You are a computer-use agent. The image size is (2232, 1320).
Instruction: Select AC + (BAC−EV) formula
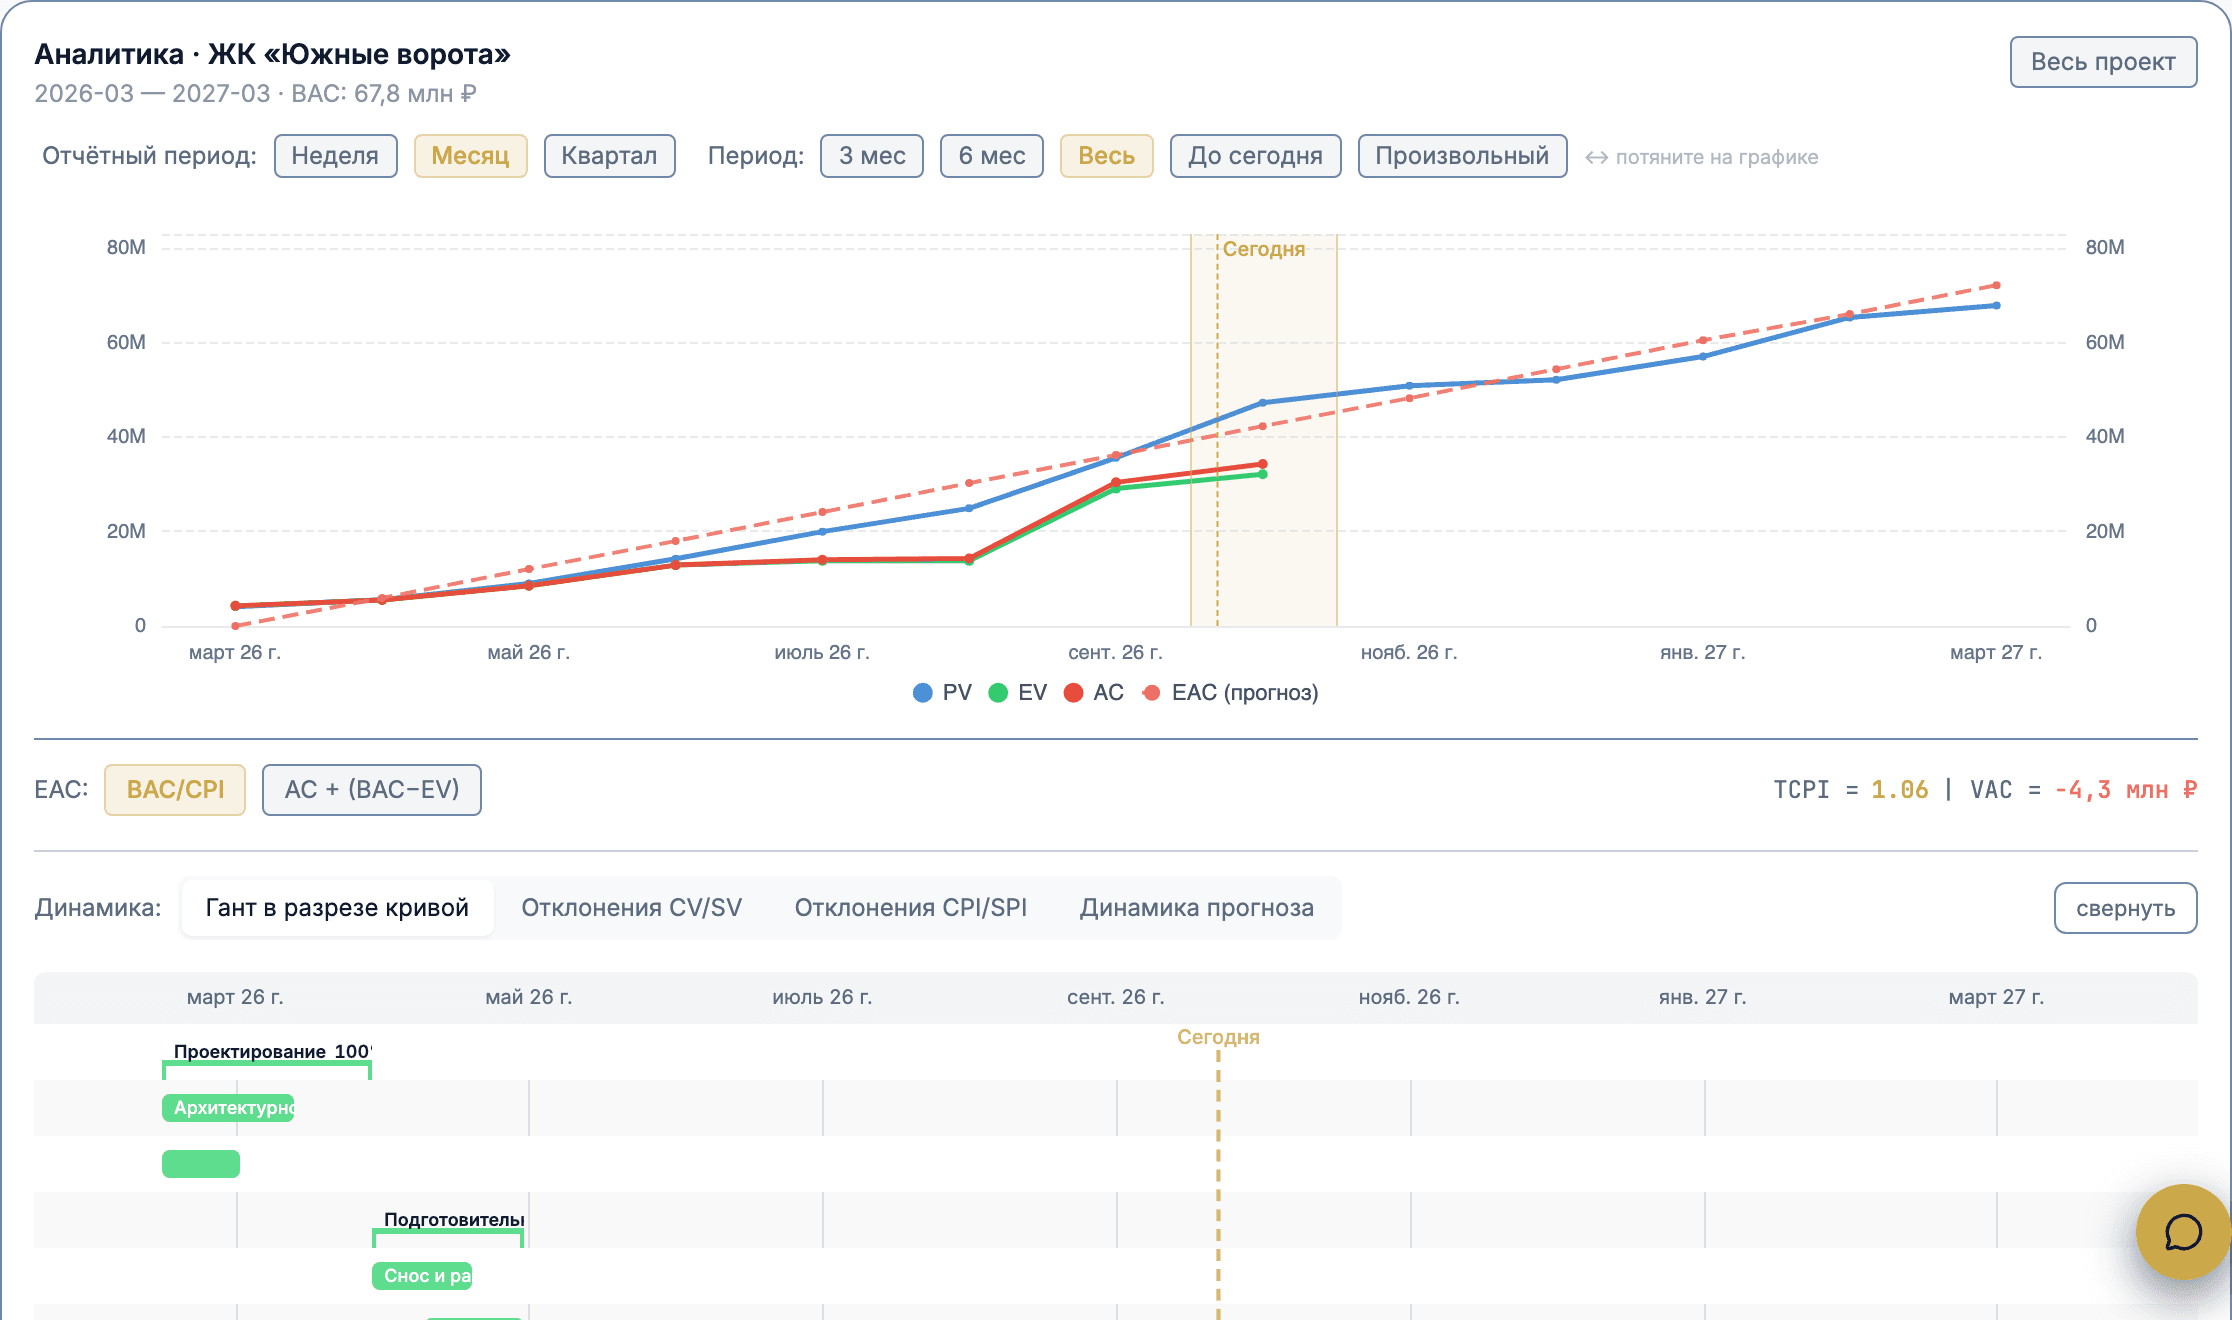(371, 790)
